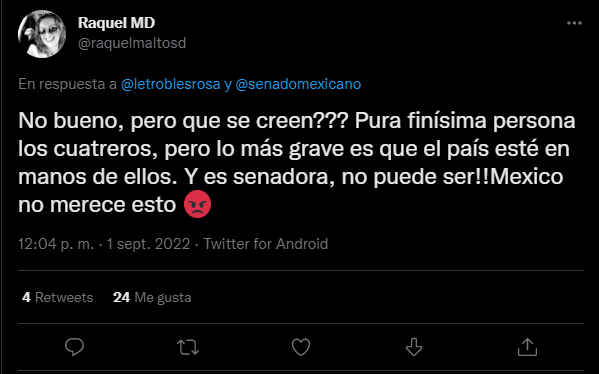
Task: Open the Twitter for Android source label
Action: click(266, 244)
